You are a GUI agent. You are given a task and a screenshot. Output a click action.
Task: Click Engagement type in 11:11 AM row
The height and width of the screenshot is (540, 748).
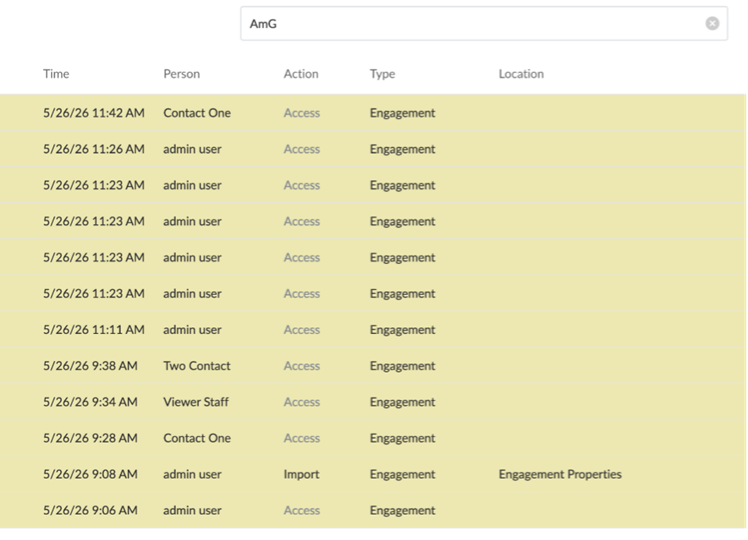(402, 330)
